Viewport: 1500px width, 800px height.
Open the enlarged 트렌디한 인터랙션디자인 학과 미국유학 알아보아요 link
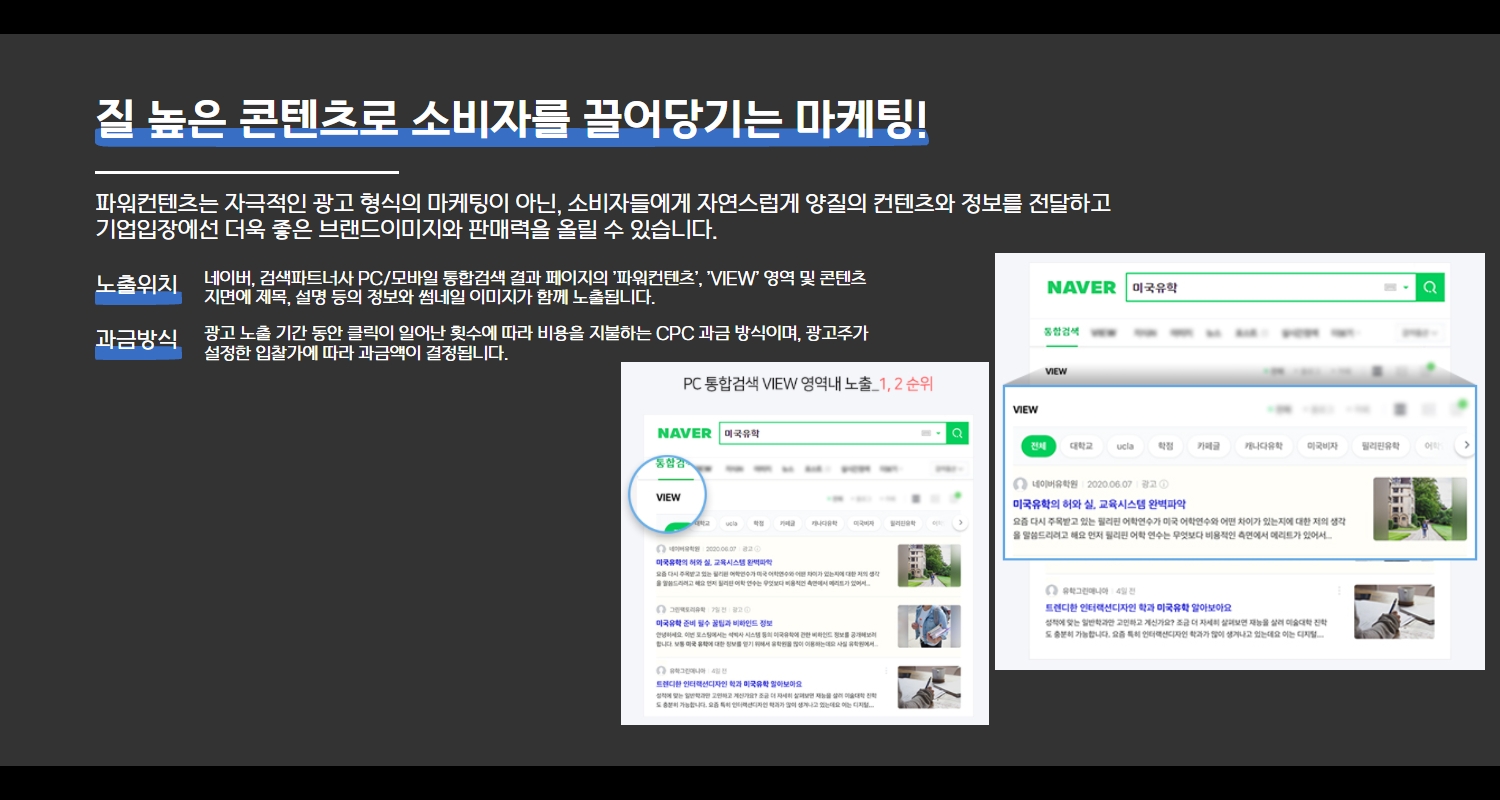tap(1138, 608)
